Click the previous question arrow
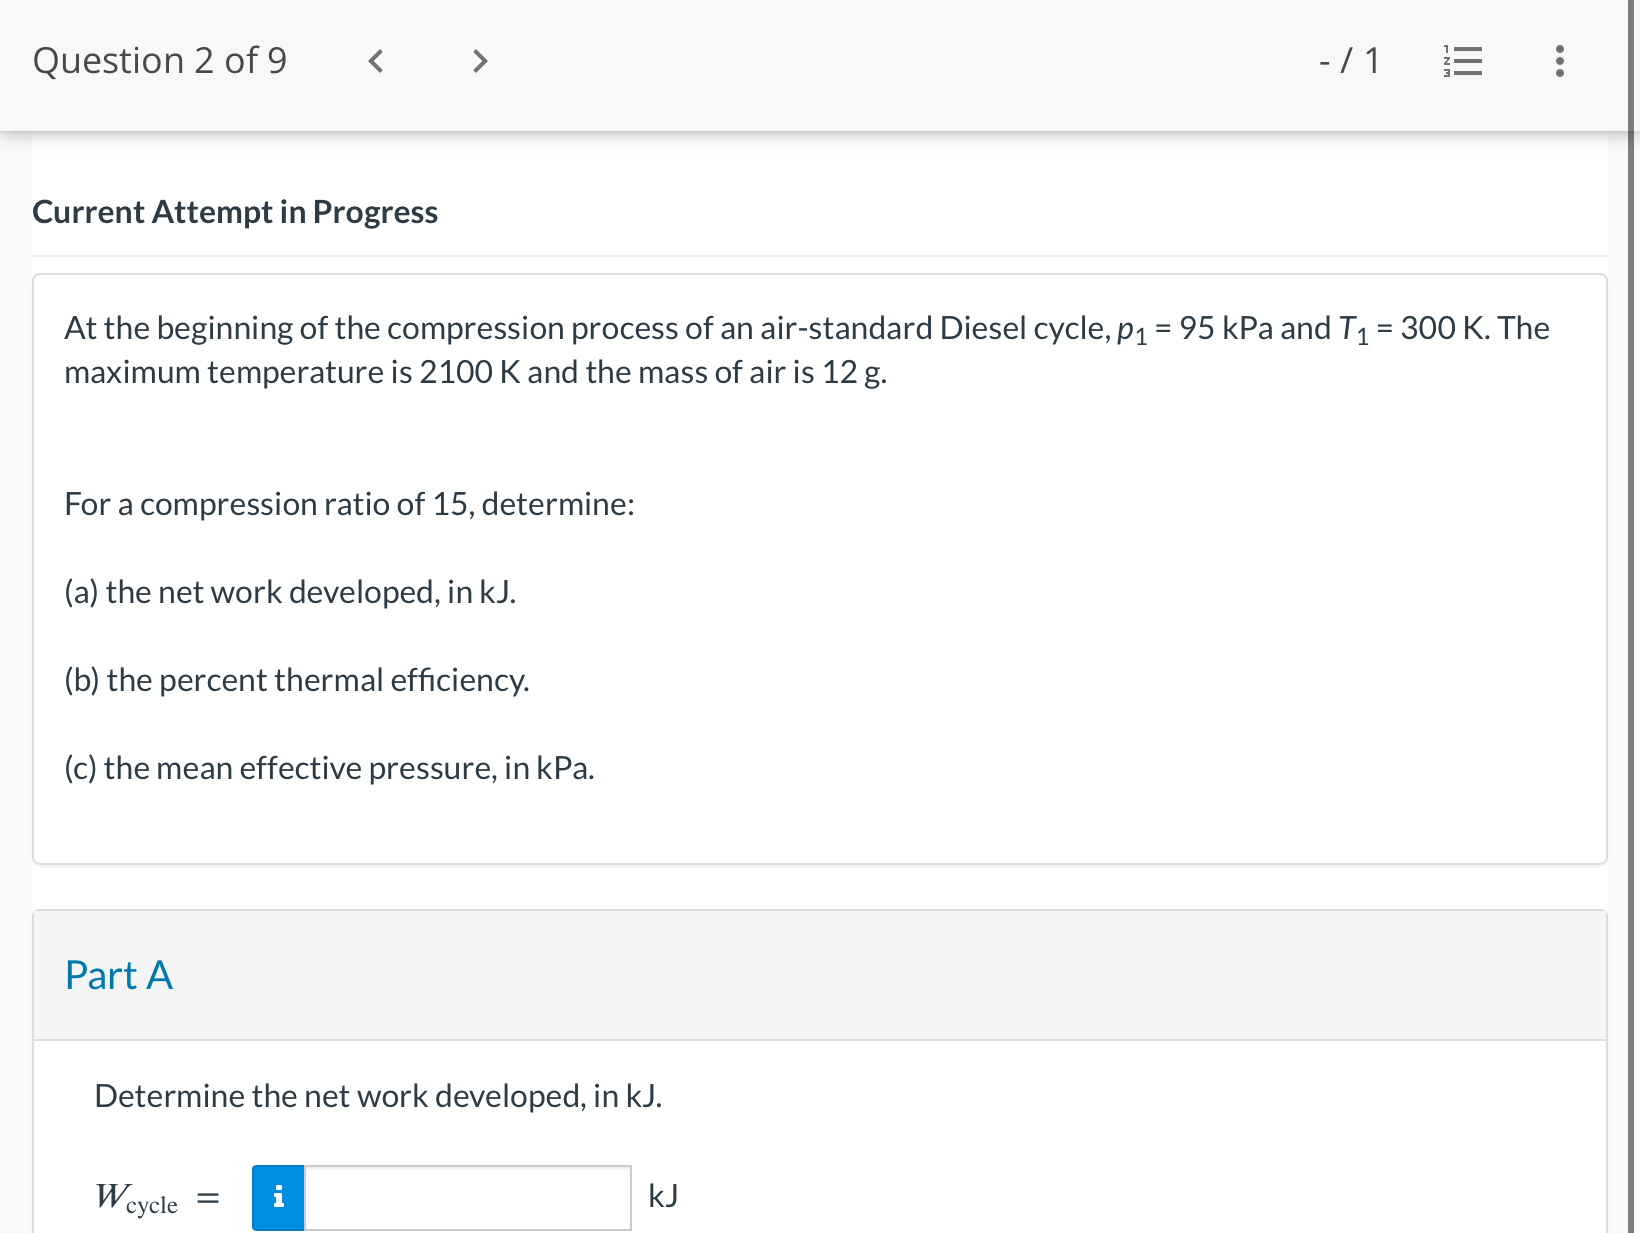The height and width of the screenshot is (1233, 1640). click(x=375, y=61)
